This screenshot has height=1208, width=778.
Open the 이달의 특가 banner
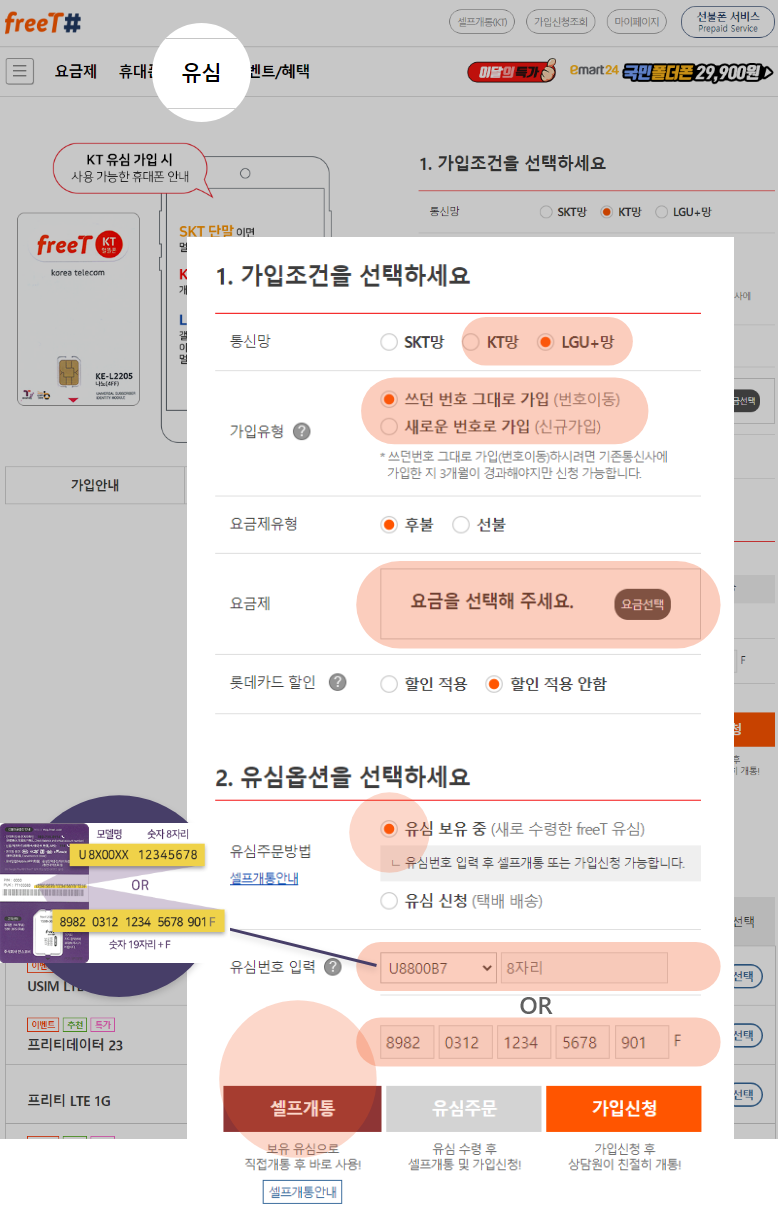[511, 72]
